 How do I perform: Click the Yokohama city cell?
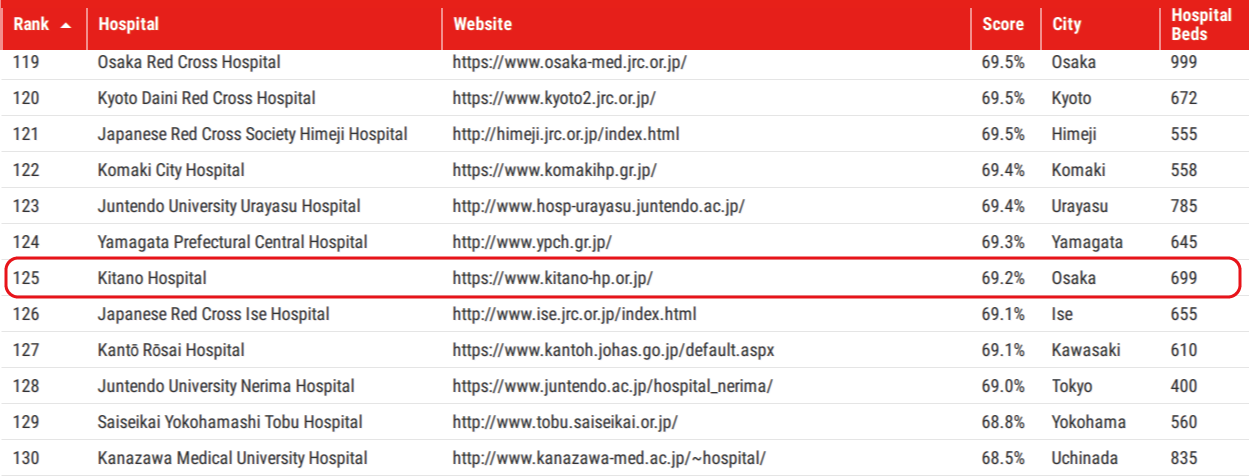1088,422
